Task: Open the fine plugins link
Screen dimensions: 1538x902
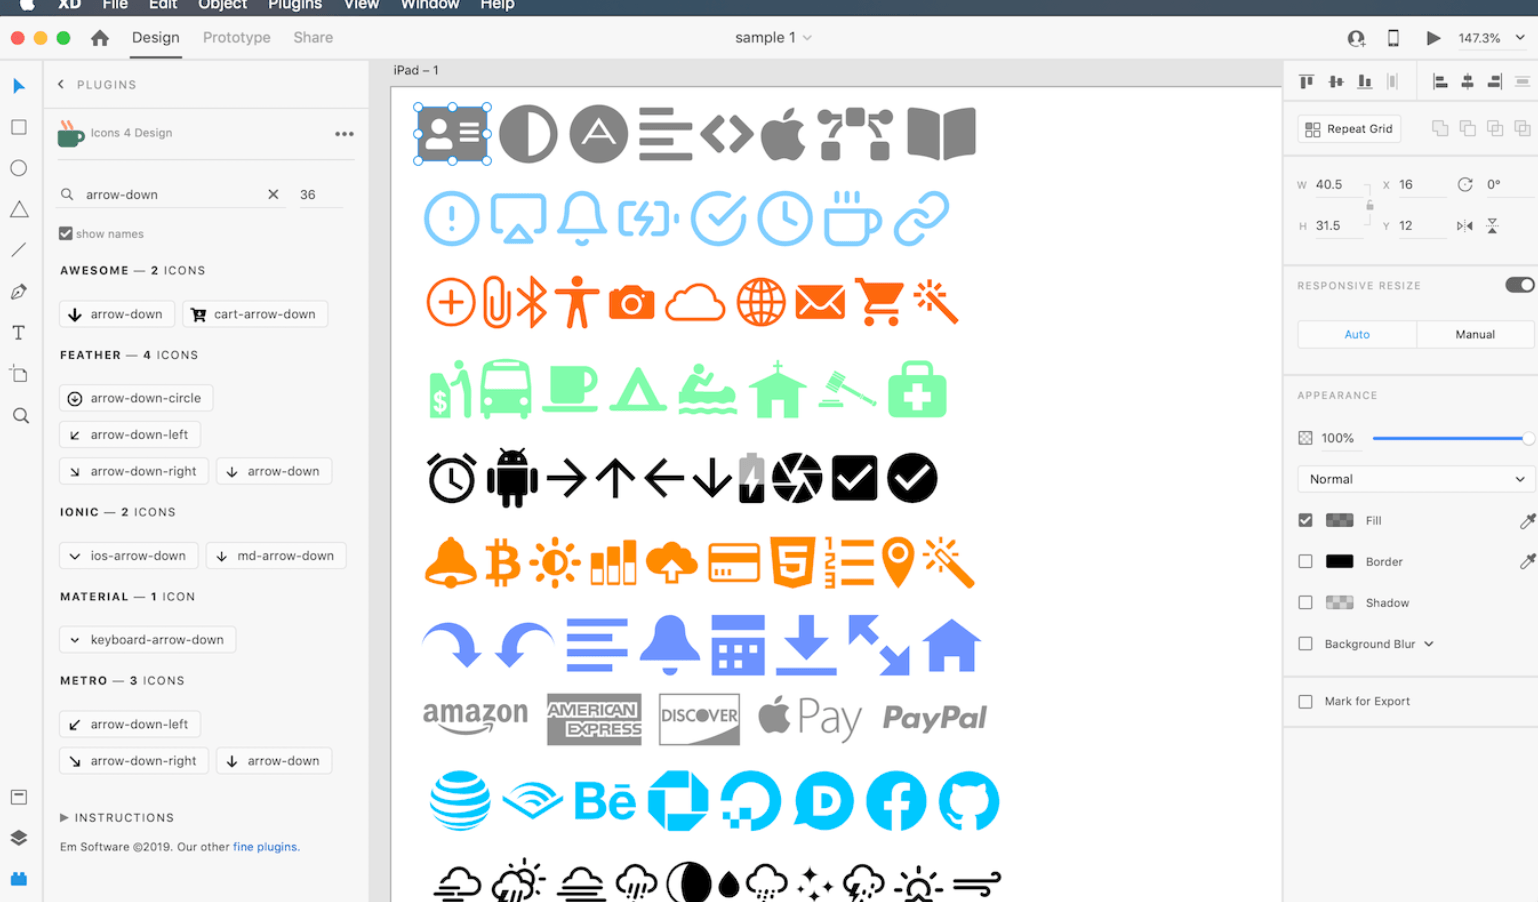Action: click(265, 847)
